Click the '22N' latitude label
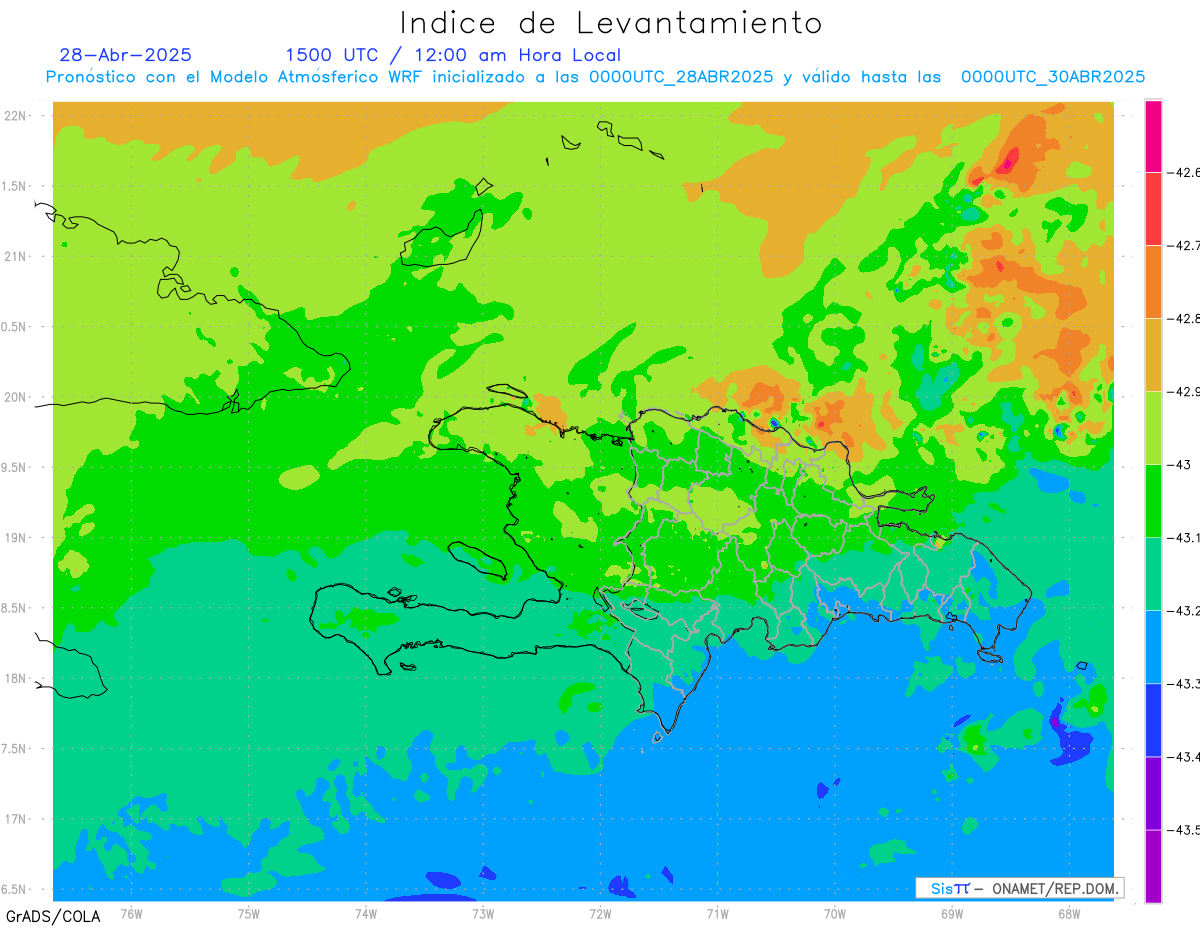 [x=15, y=116]
